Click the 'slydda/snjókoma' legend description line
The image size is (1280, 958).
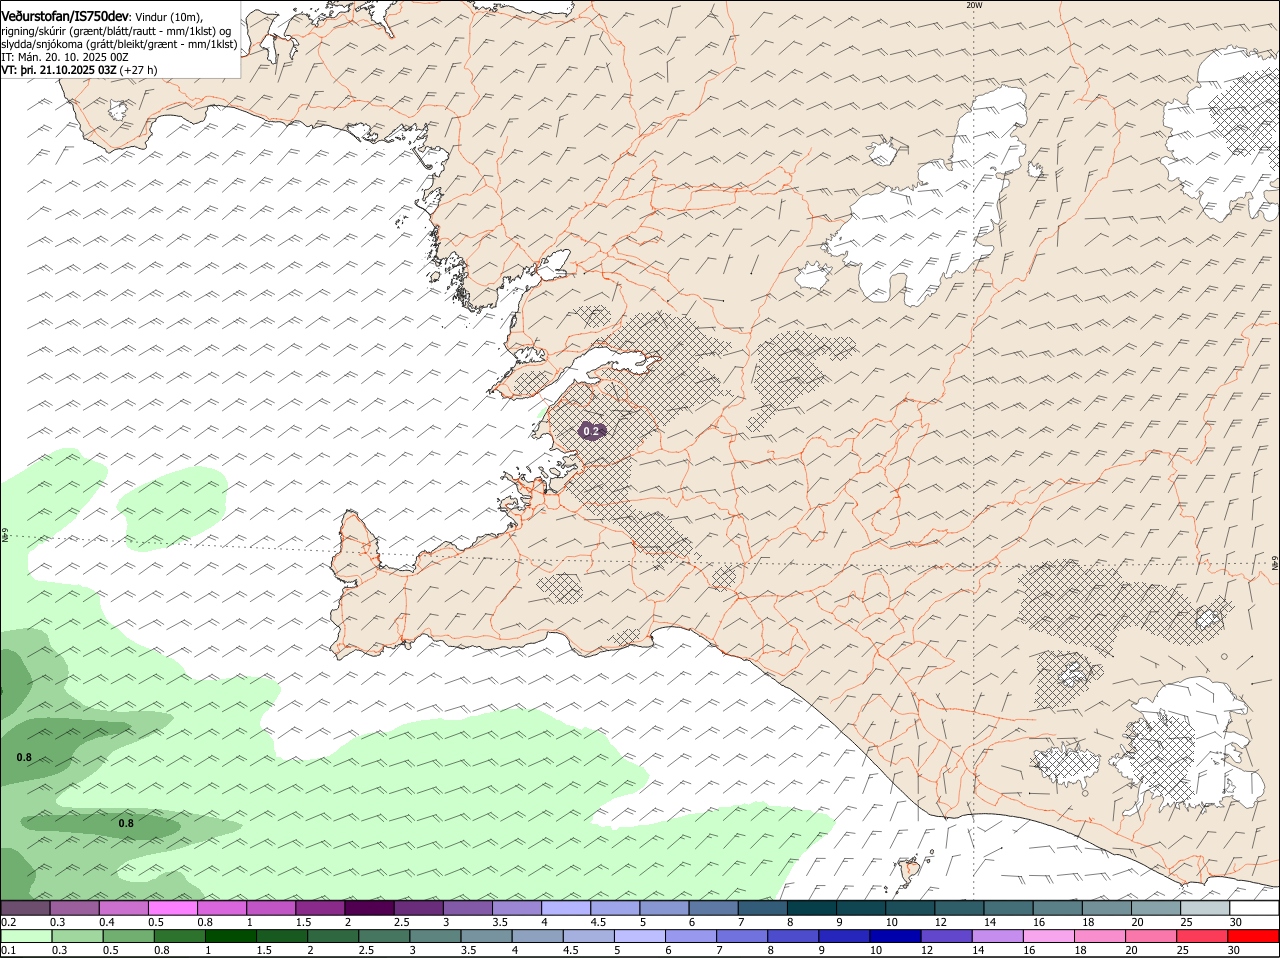pos(119,44)
